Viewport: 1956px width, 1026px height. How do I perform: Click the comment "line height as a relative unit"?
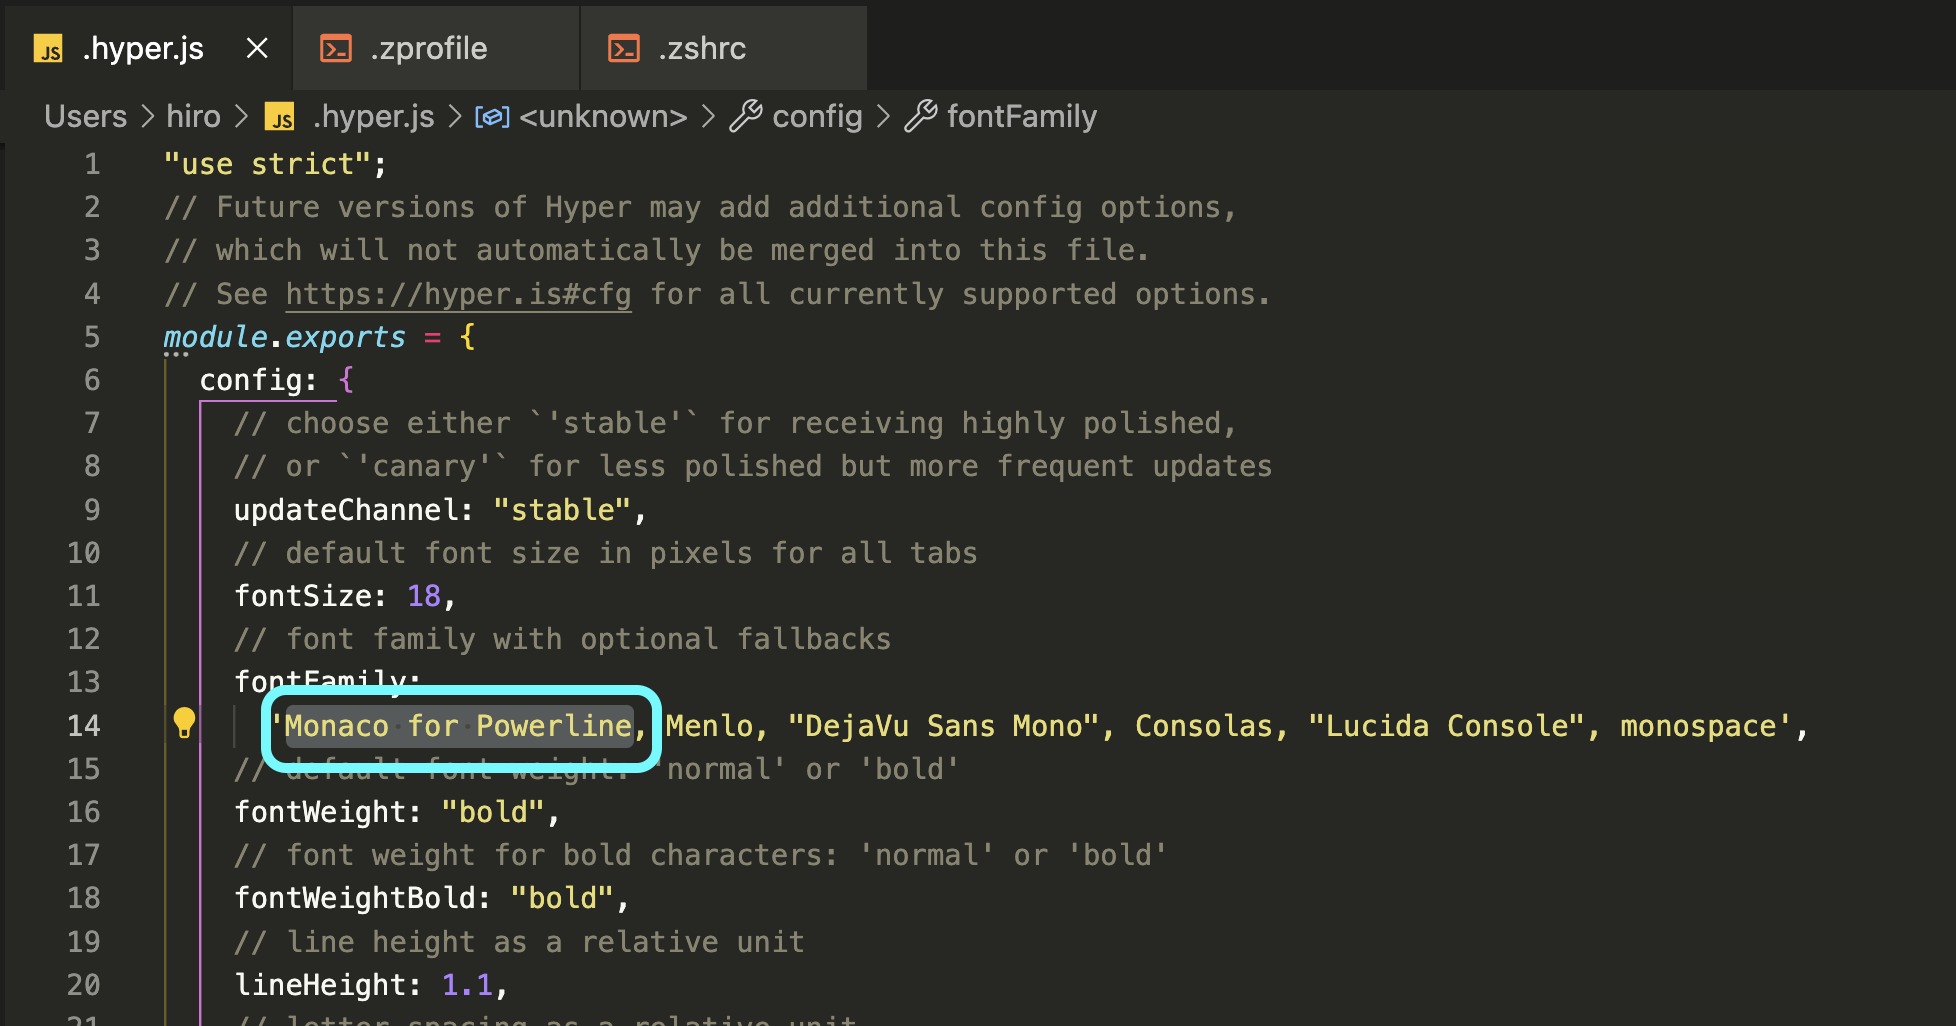(520, 942)
